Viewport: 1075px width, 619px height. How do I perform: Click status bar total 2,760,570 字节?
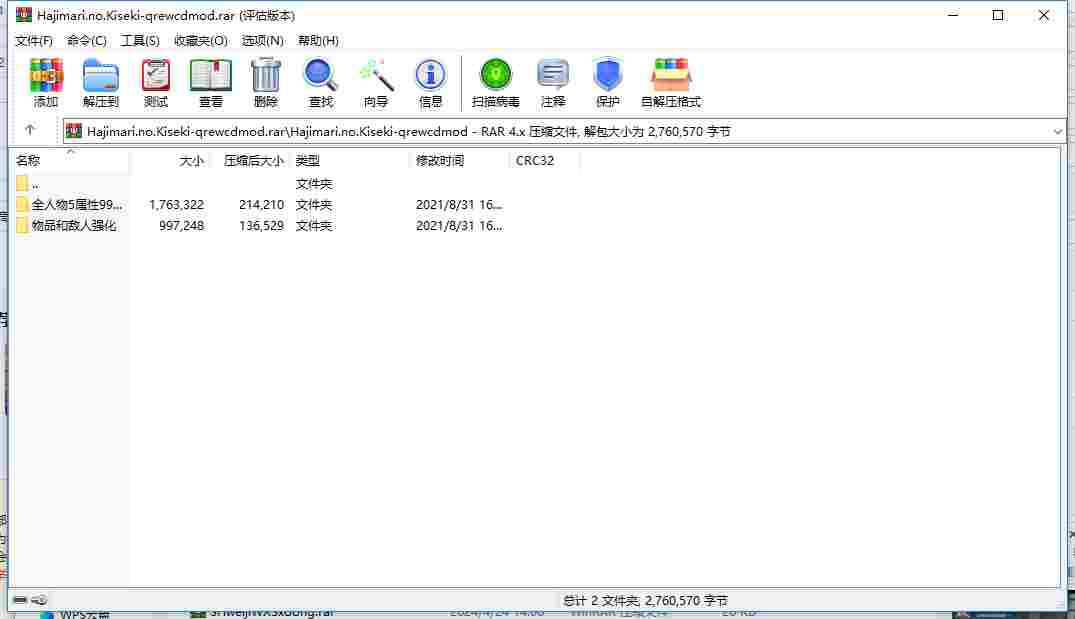(x=686, y=600)
